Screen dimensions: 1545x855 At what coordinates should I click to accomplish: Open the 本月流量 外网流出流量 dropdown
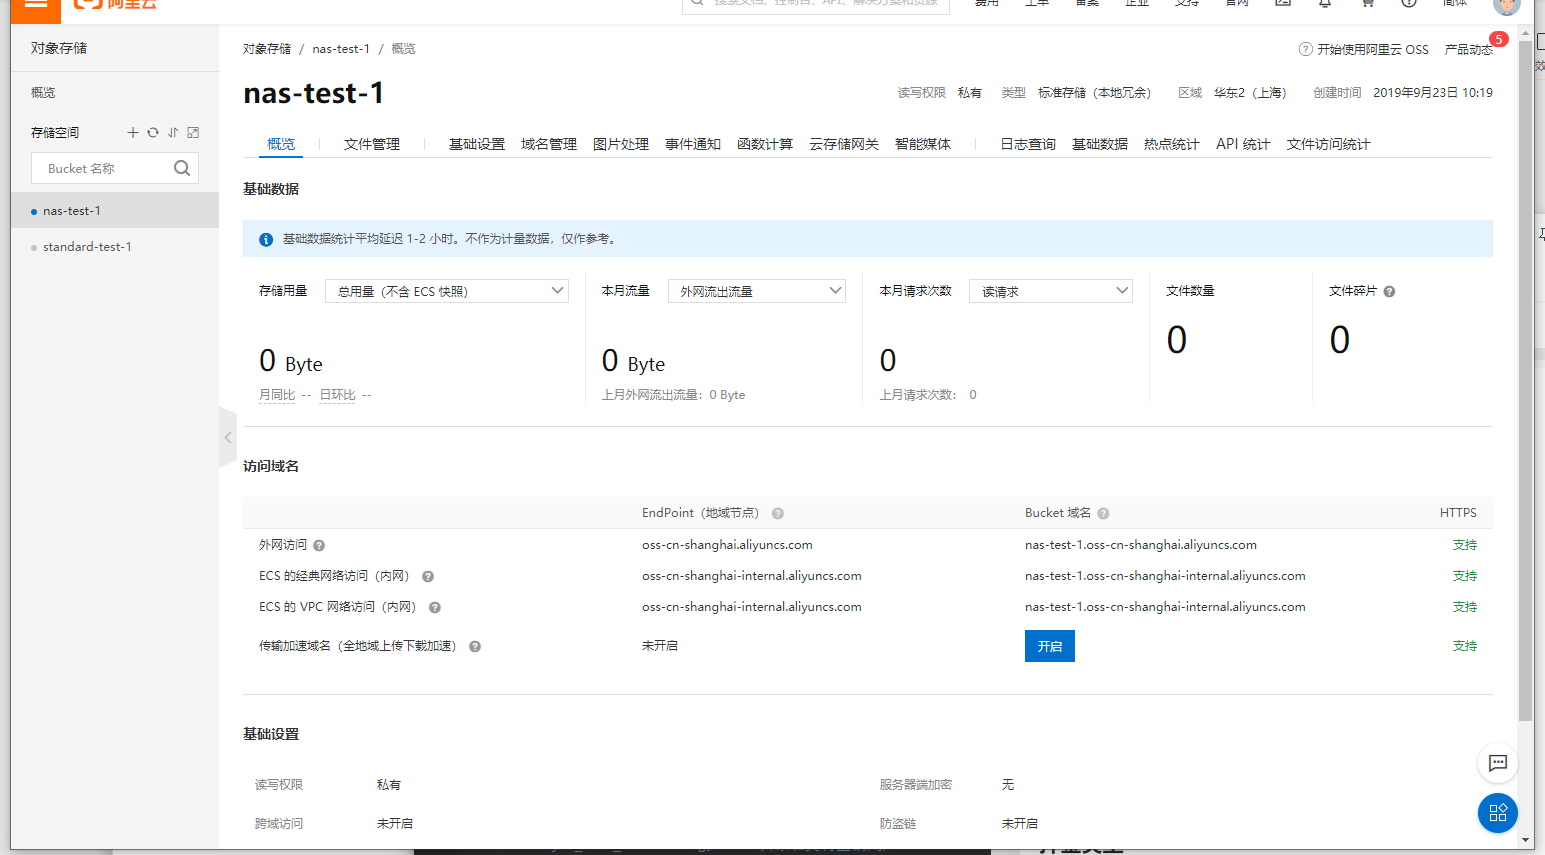(757, 291)
